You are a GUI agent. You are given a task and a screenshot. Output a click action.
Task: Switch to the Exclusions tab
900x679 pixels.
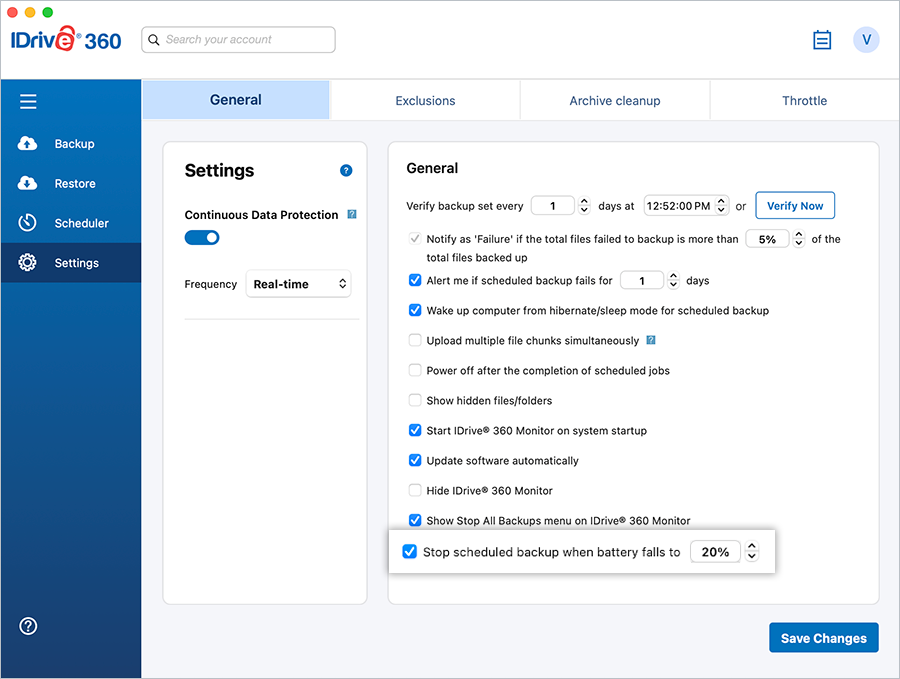coord(425,101)
